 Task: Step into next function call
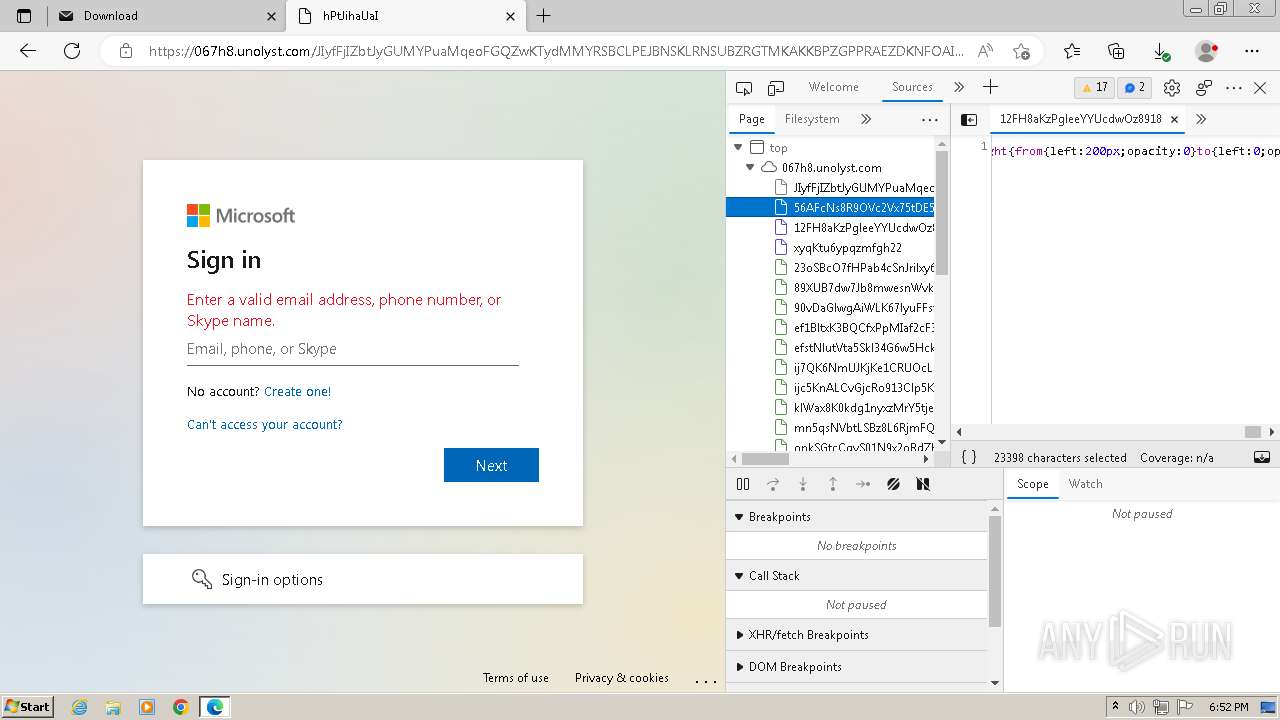point(803,484)
